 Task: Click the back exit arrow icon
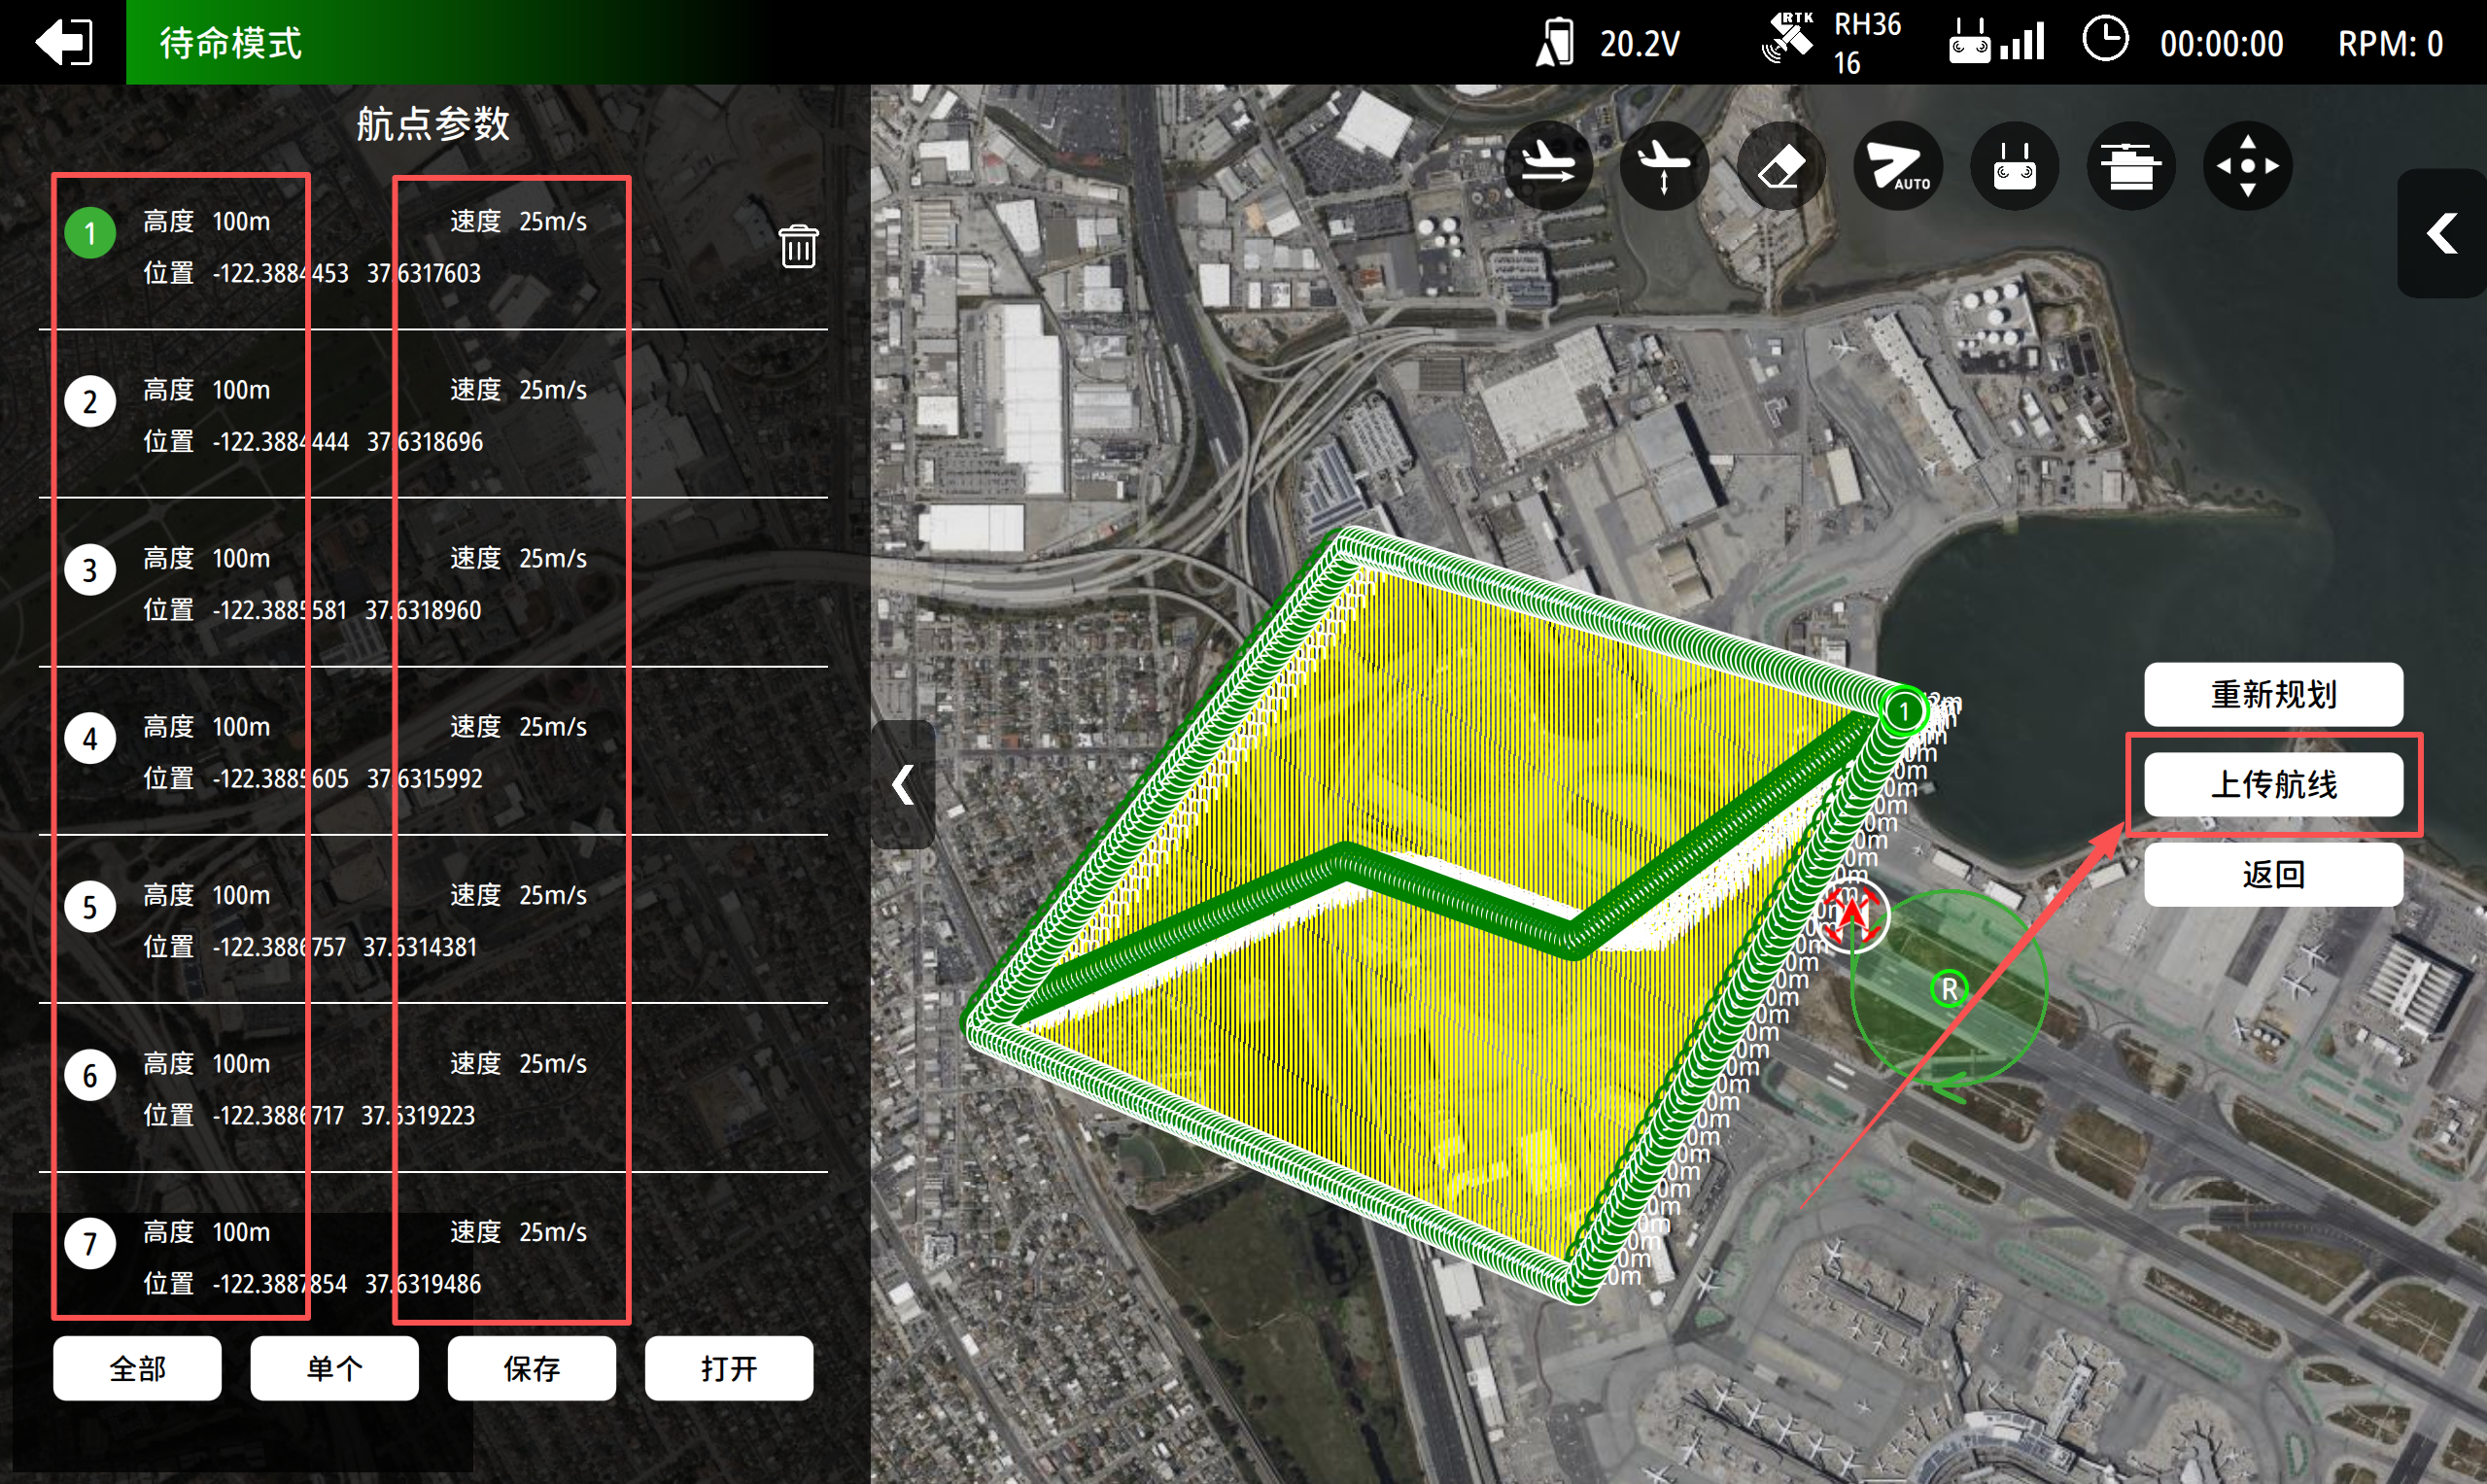[64, 42]
